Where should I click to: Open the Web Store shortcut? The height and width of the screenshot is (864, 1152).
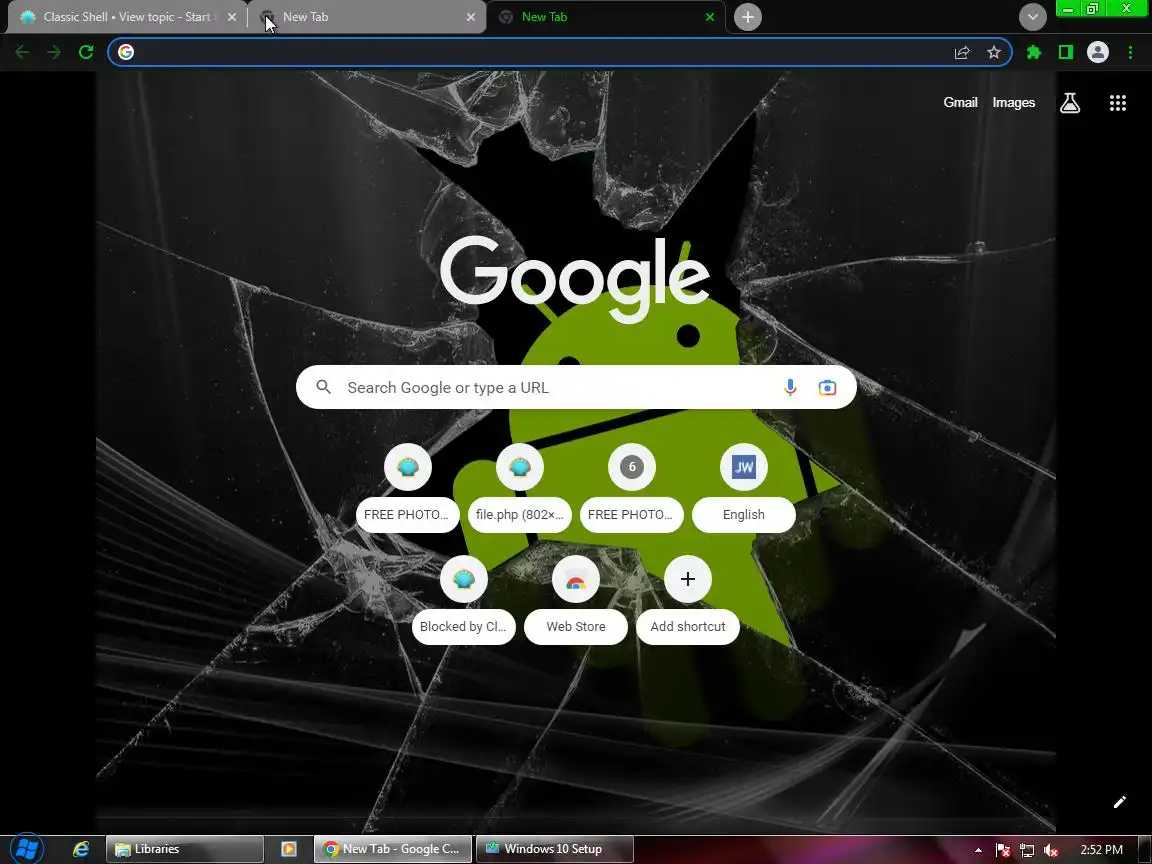pos(576,600)
